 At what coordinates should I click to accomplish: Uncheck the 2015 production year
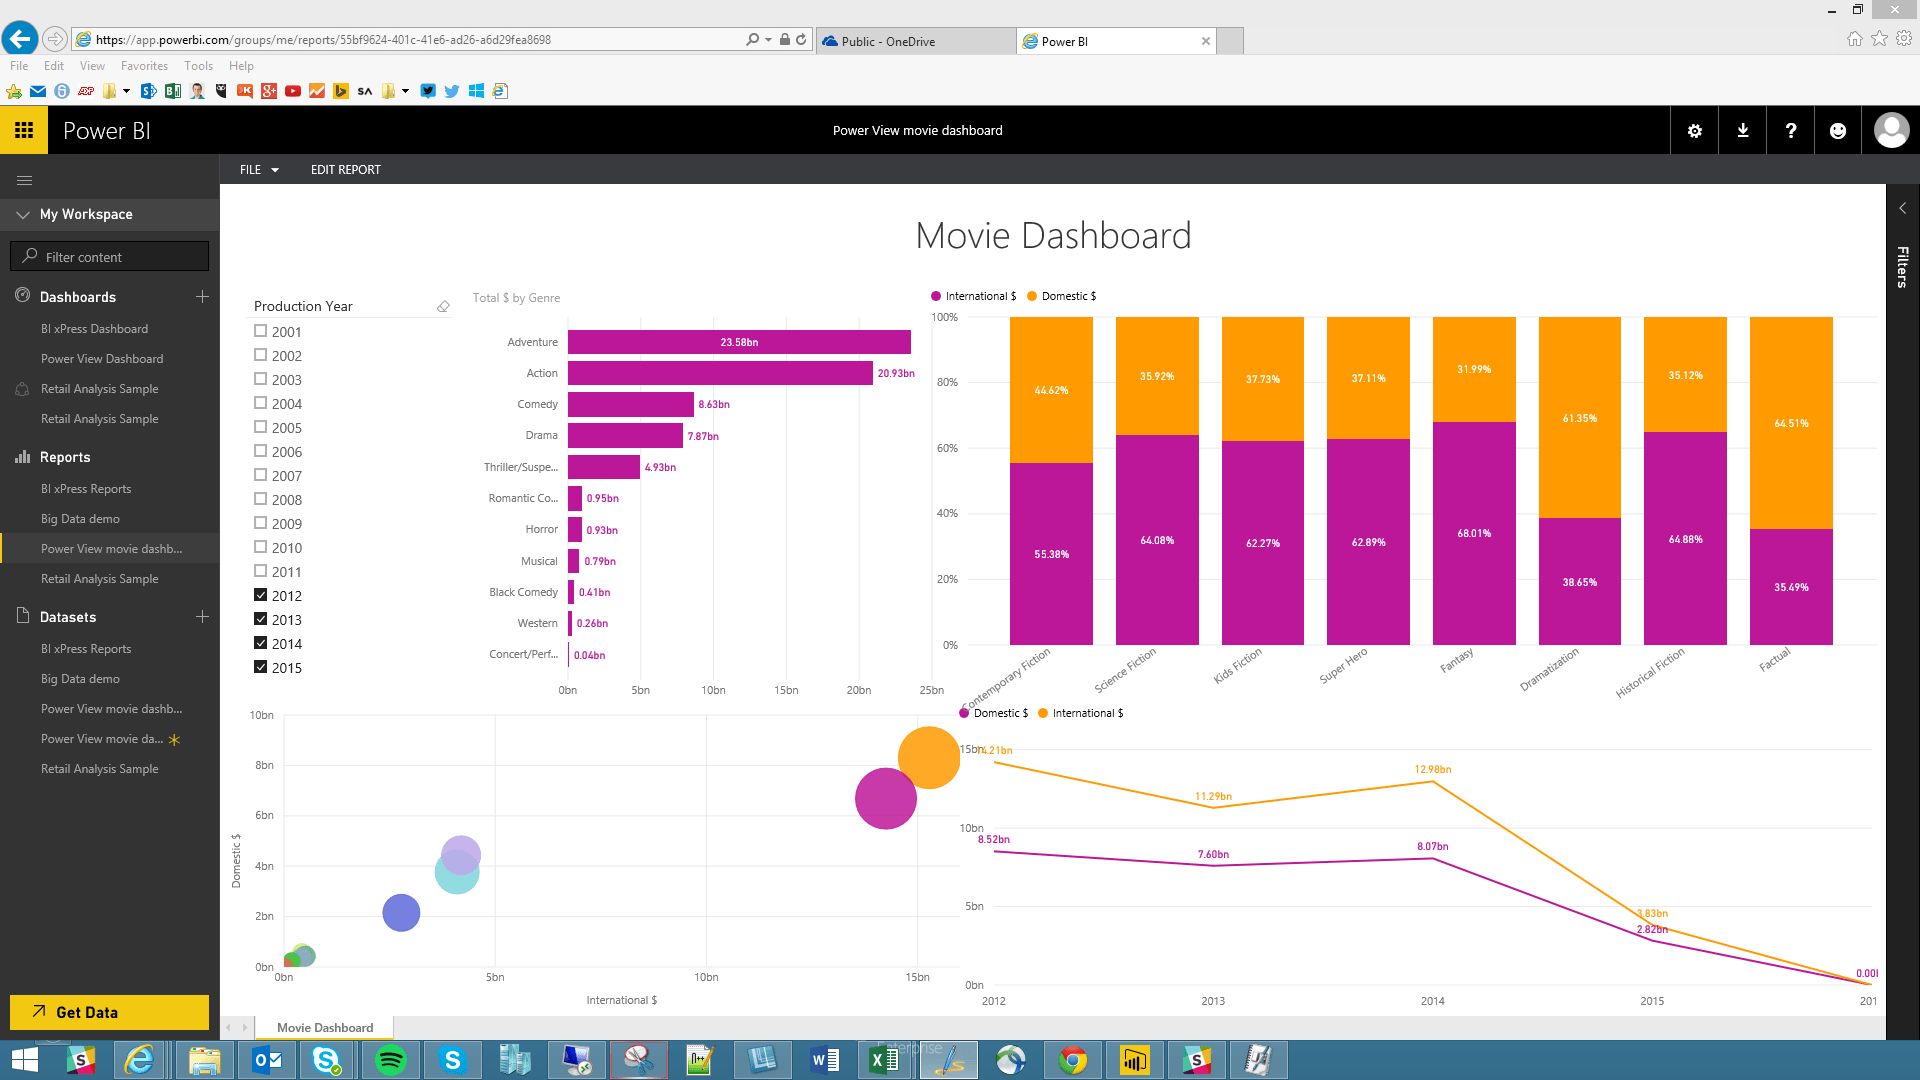[x=261, y=667]
